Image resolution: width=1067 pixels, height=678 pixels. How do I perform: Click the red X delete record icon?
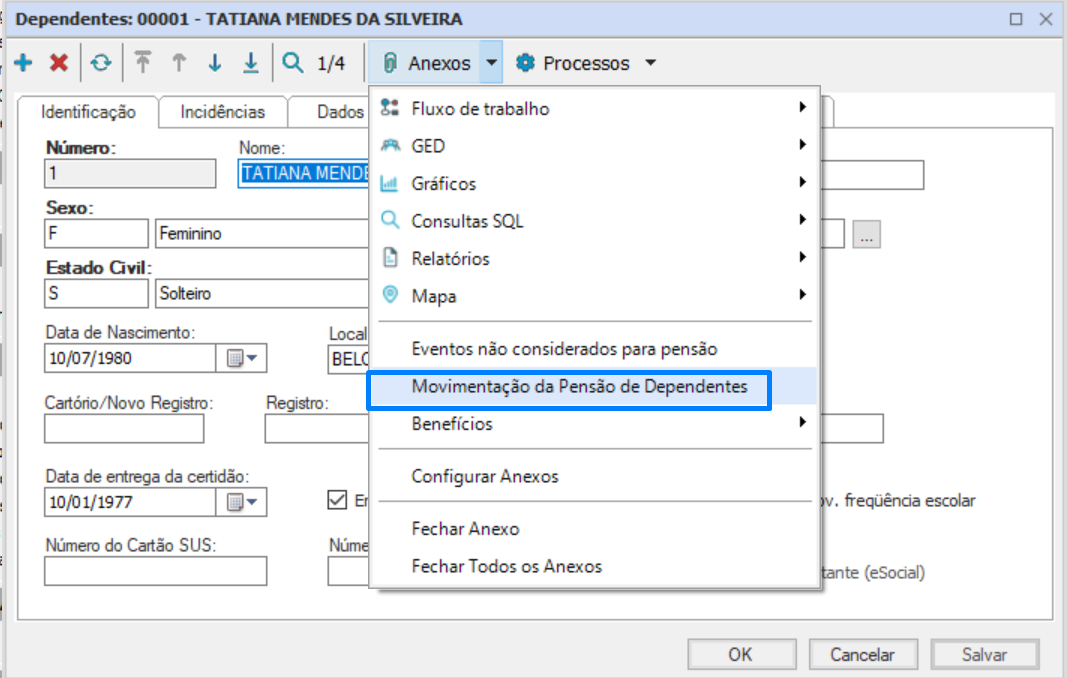click(x=59, y=63)
